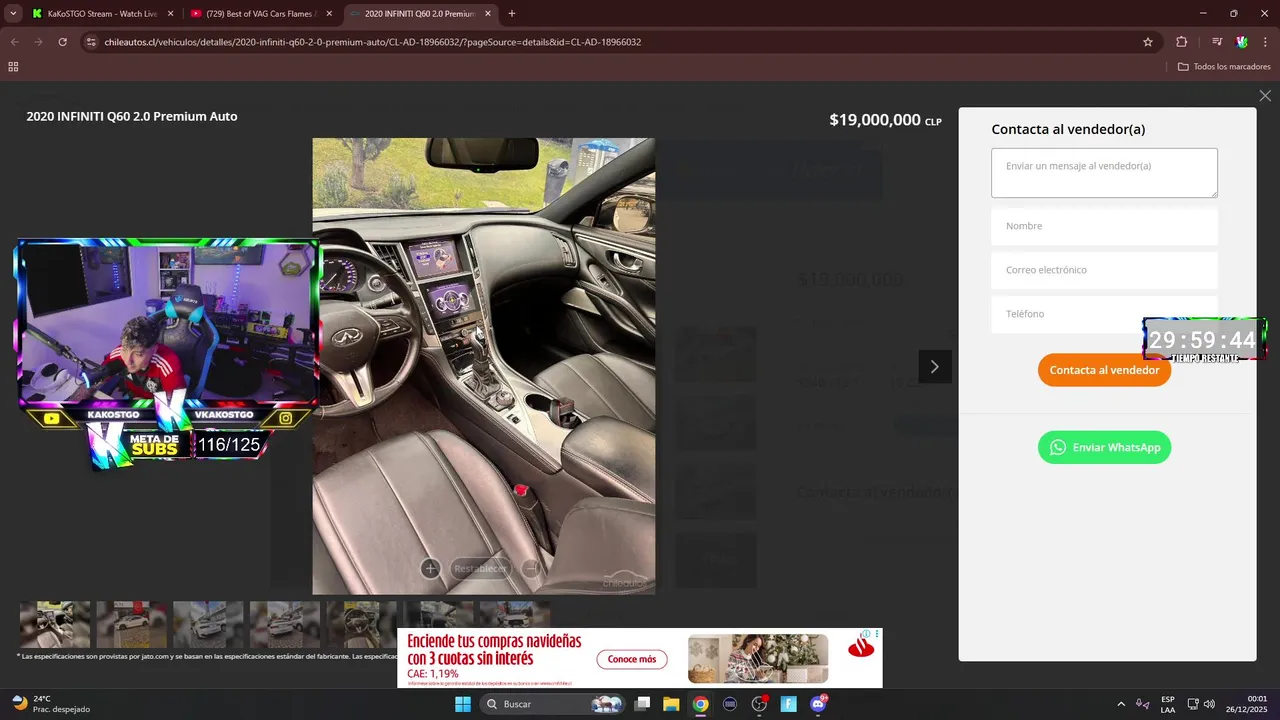This screenshot has height=720, width=1280.
Task: Open the OBS-style app with red badge
Action: tap(760, 704)
